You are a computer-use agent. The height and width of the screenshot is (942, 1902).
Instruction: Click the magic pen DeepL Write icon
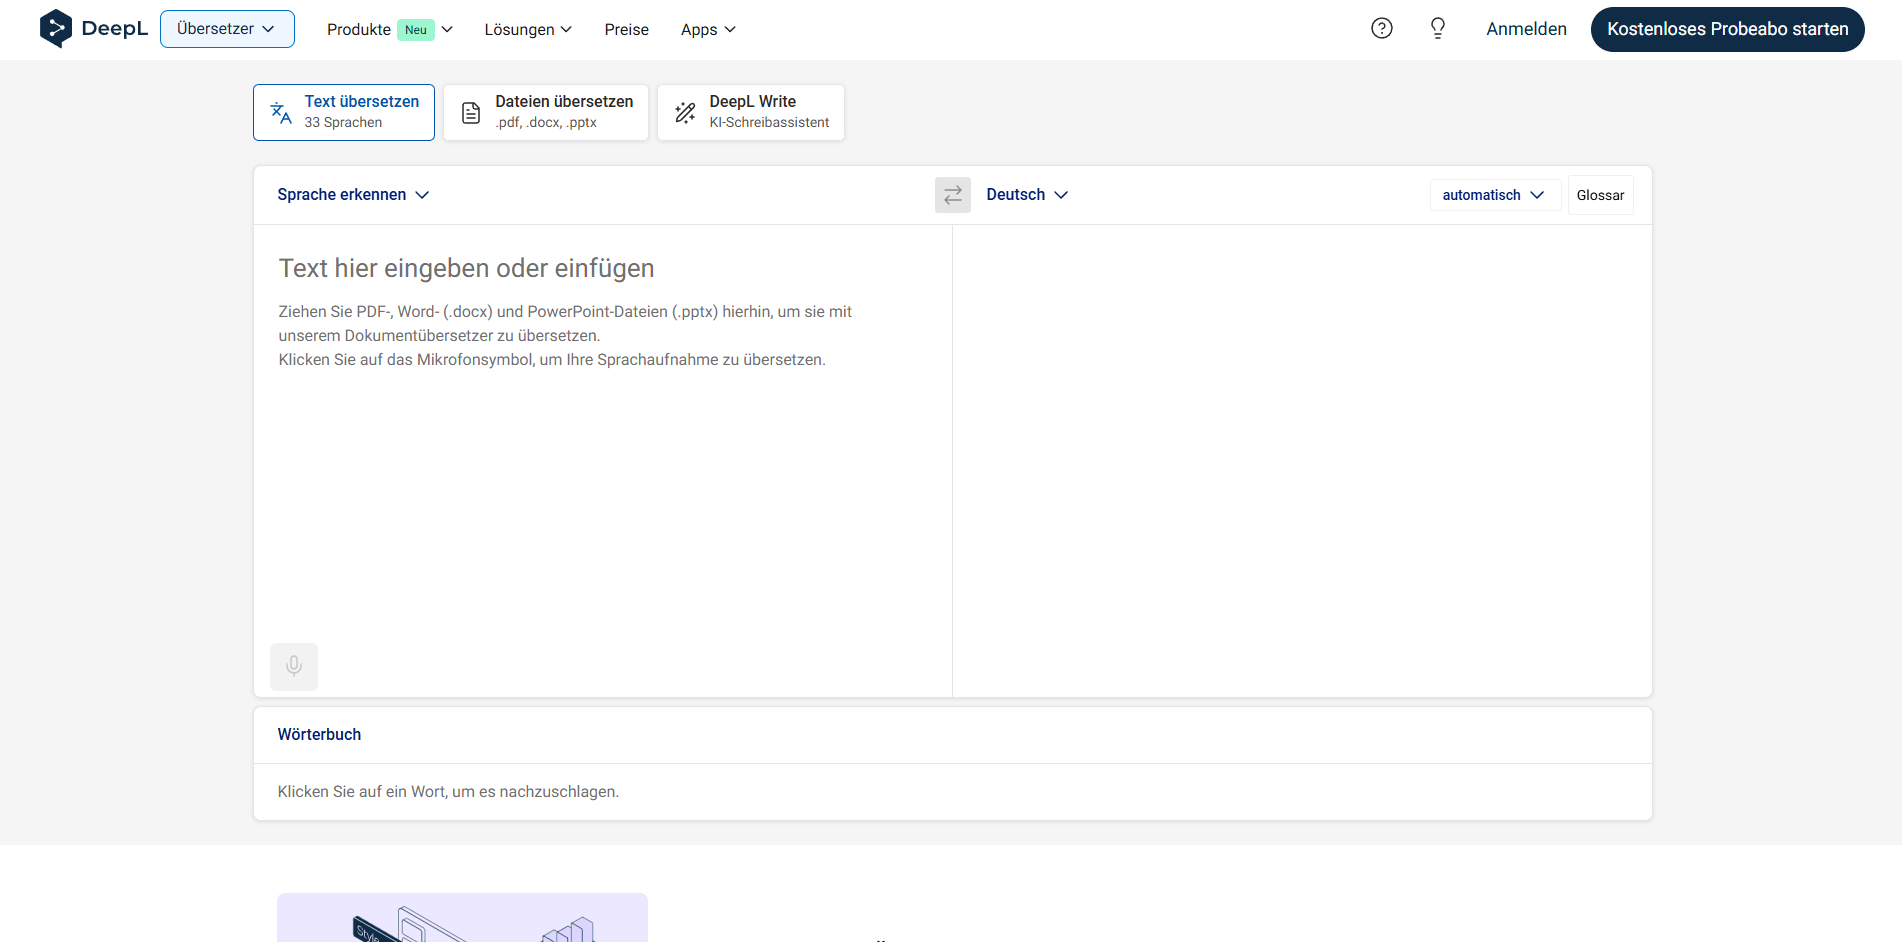(x=685, y=113)
